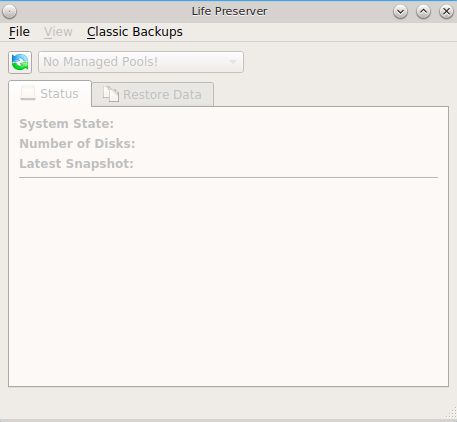Minimize the Life Preserver window

pos(400,12)
